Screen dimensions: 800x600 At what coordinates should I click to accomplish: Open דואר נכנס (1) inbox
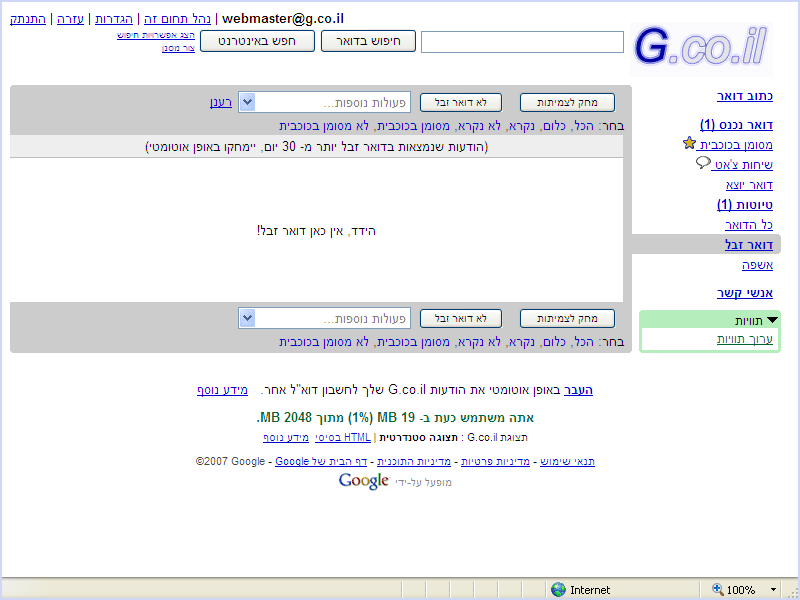[x=736, y=124]
